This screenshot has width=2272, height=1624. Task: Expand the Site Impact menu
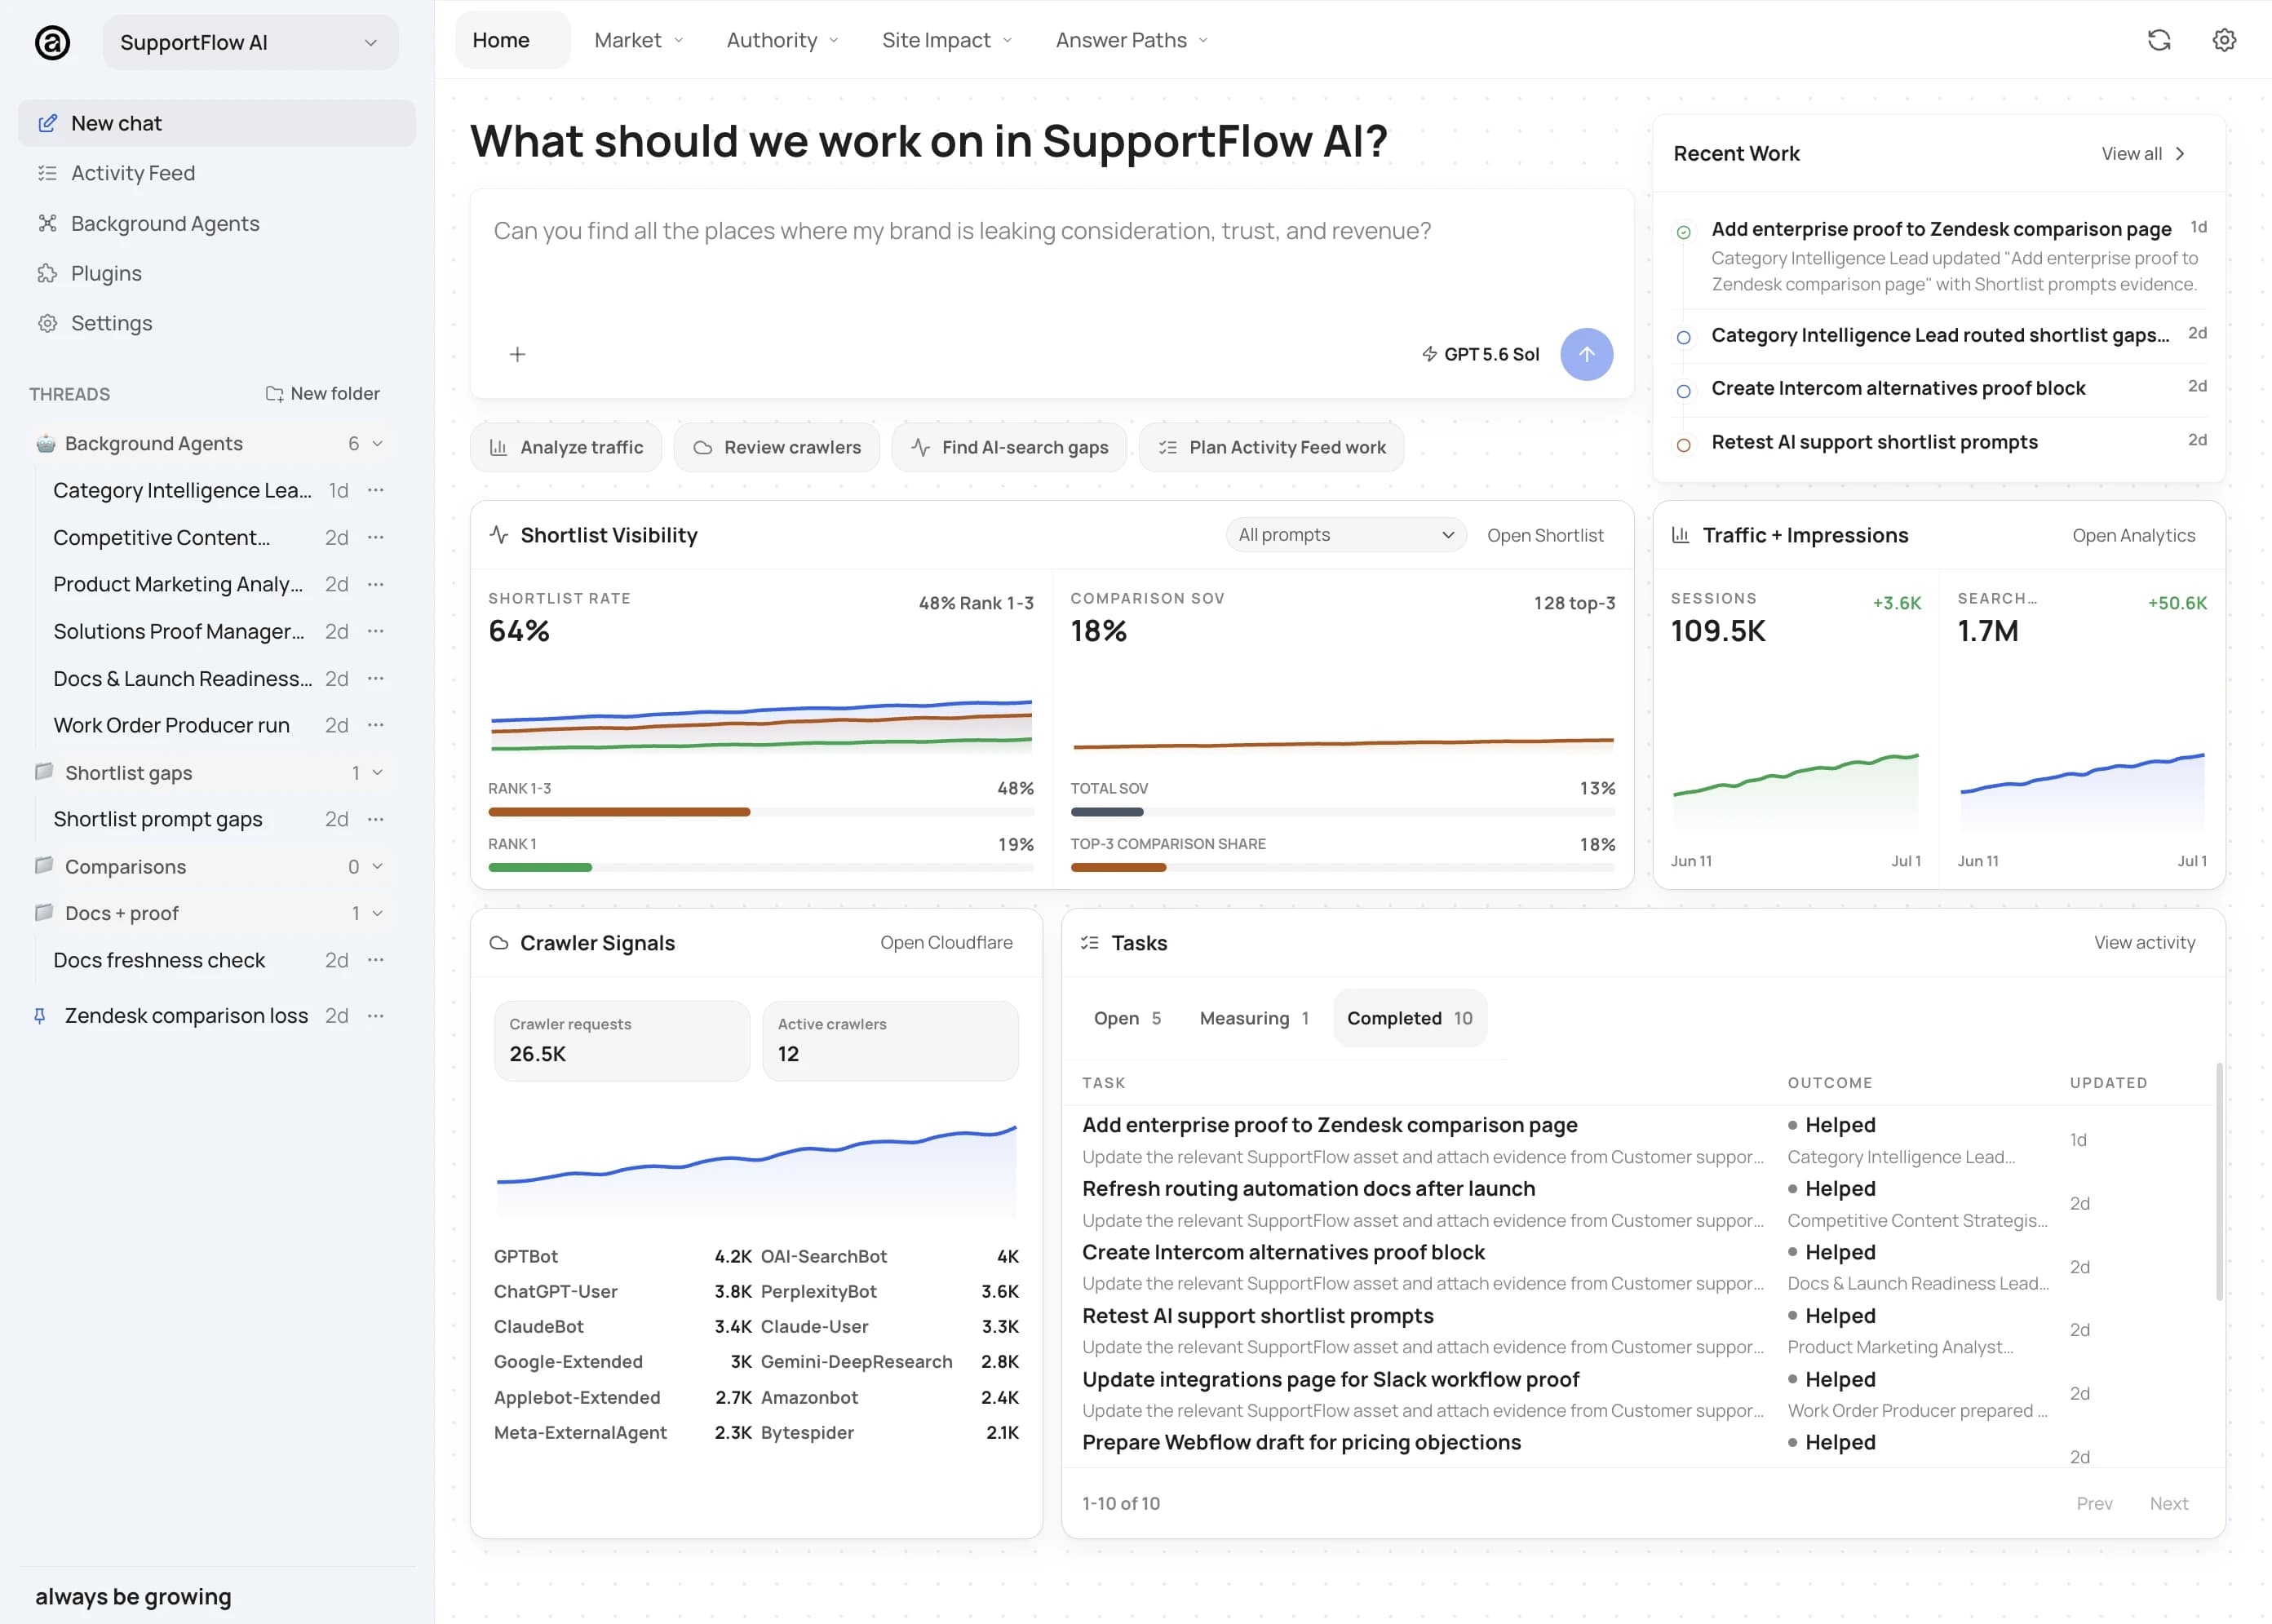coord(947,40)
